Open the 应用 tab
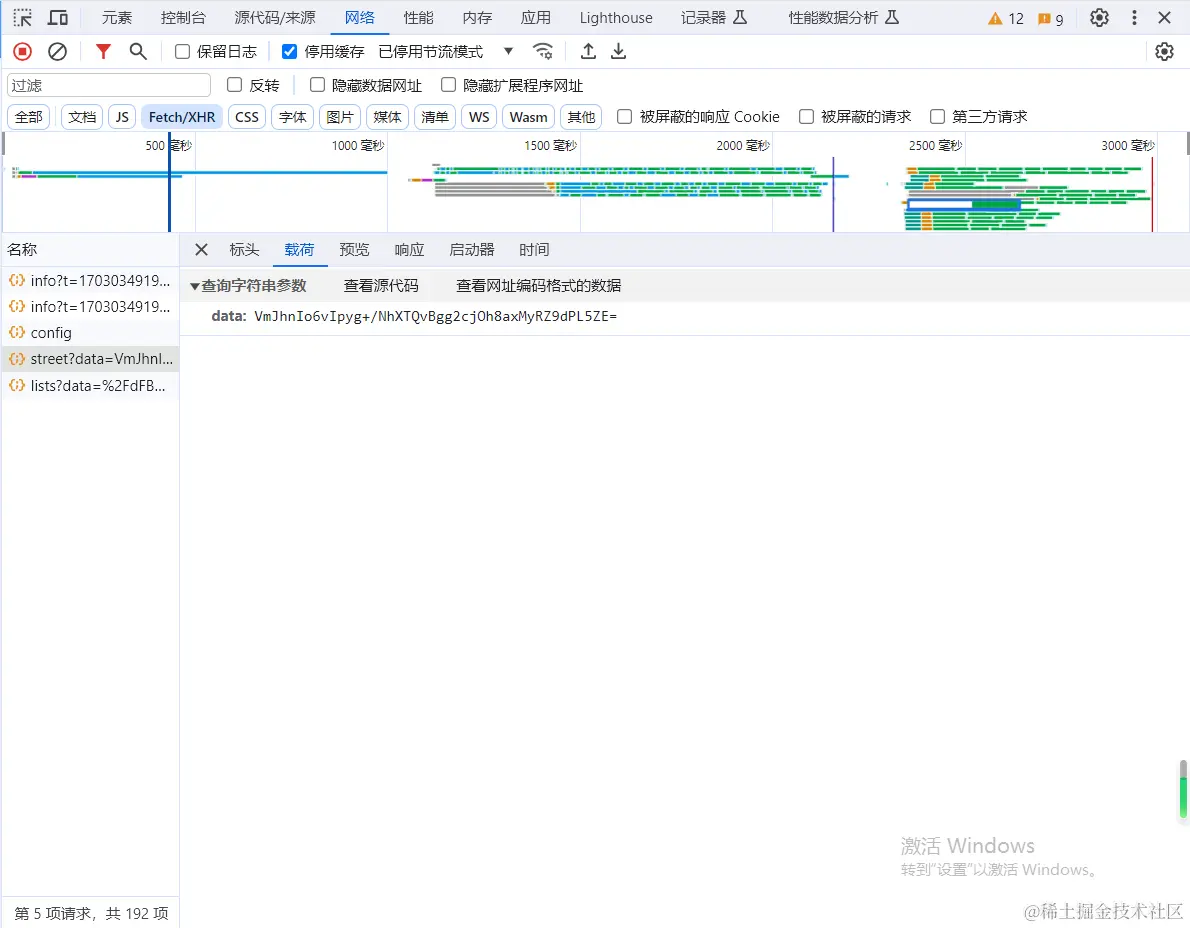This screenshot has width=1190, height=928. (535, 17)
